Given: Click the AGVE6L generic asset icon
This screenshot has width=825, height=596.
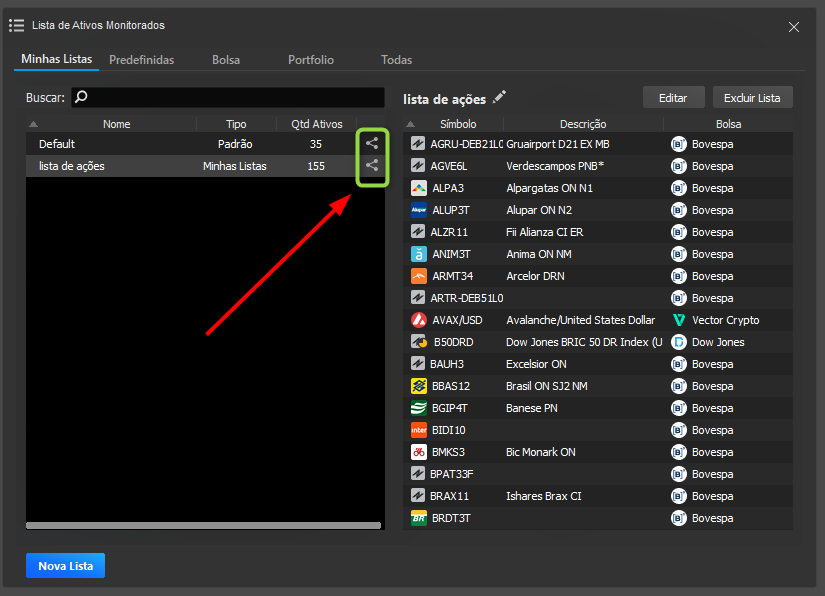Looking at the screenshot, I should [418, 166].
